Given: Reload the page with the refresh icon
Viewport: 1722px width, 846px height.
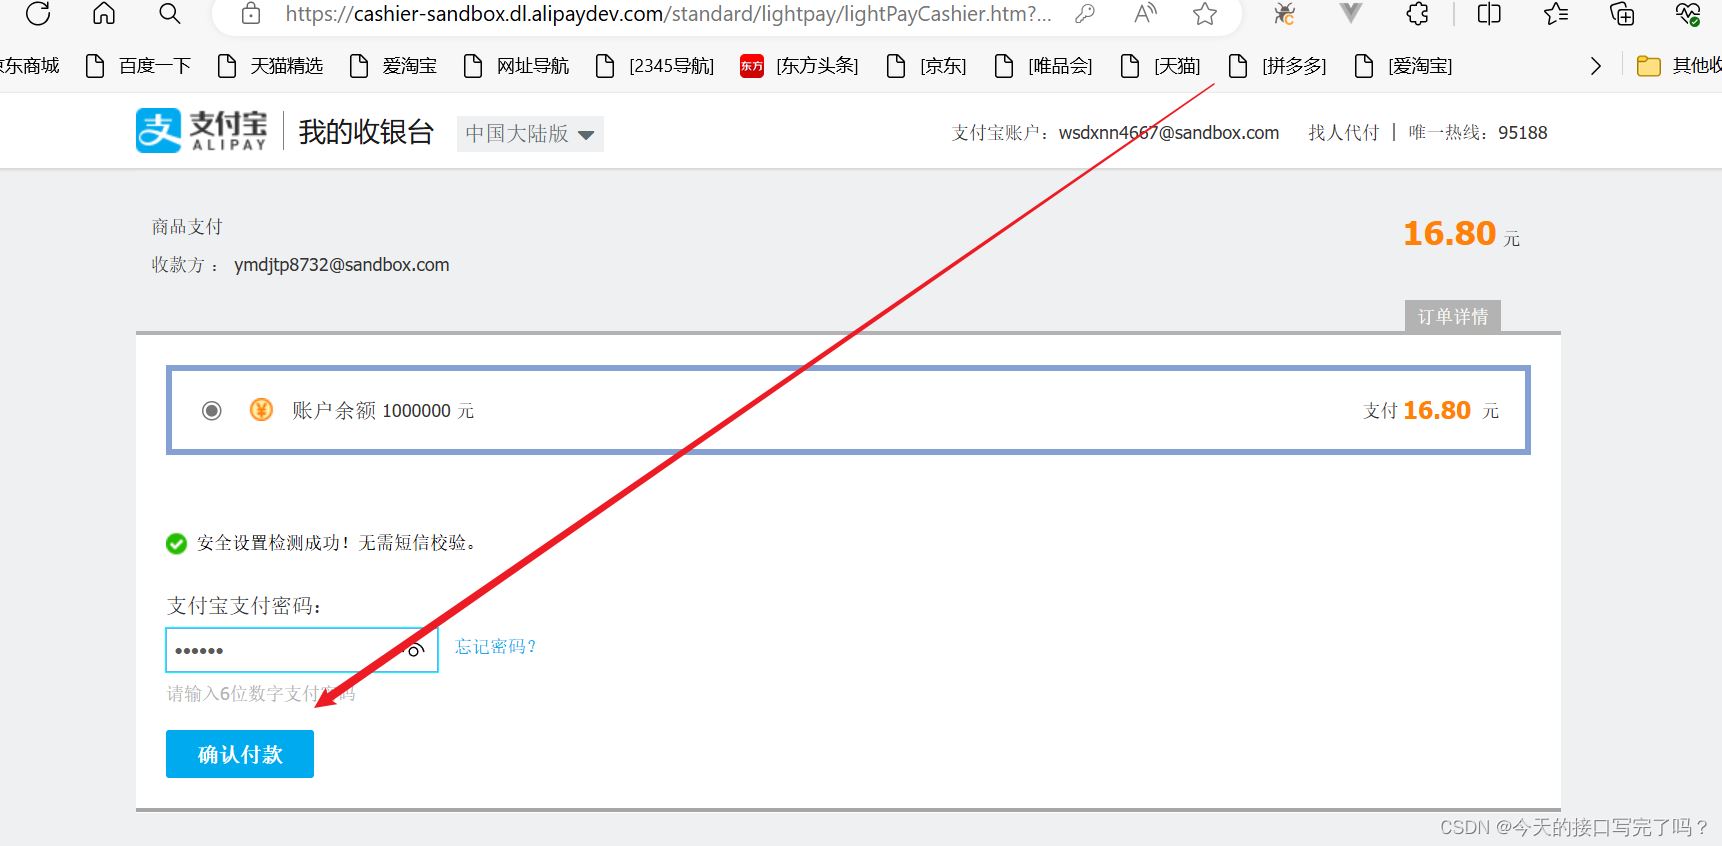Looking at the screenshot, I should [38, 13].
